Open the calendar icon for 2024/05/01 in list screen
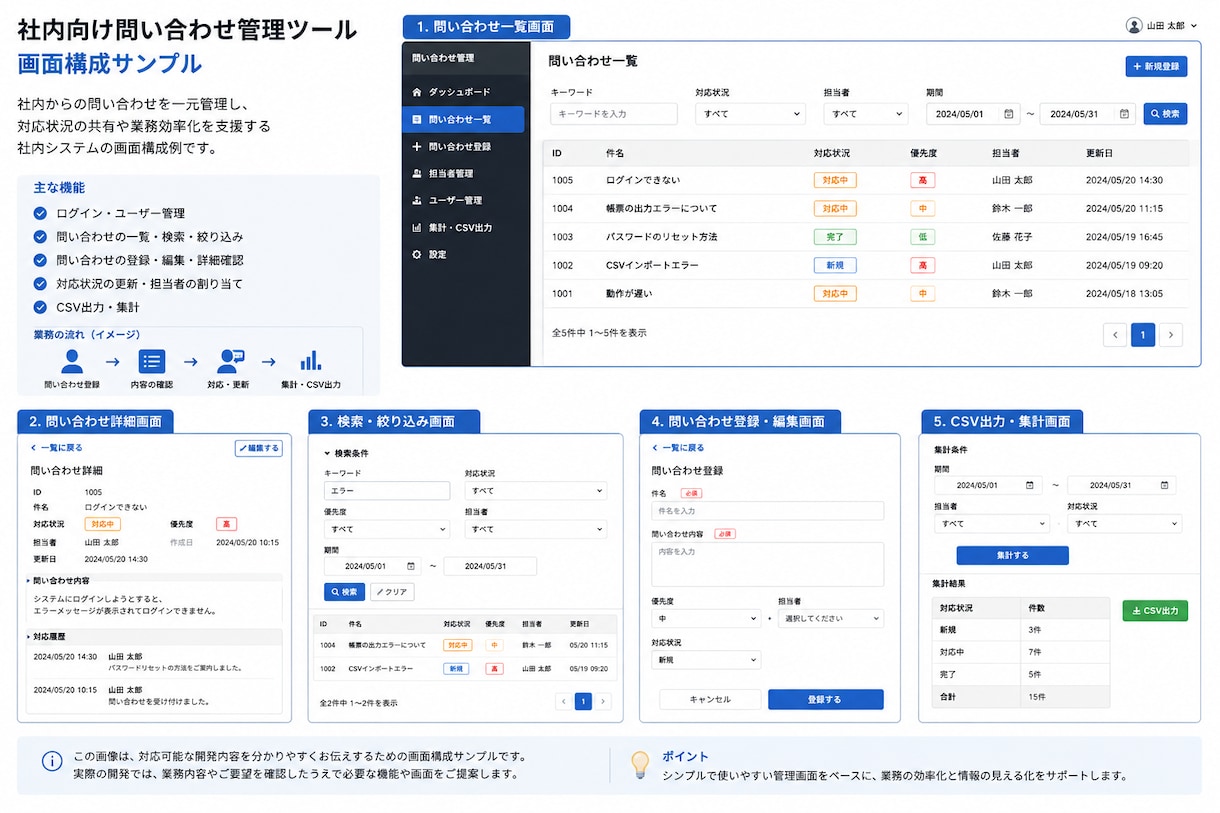This screenshot has width=1220, height=813. pyautogui.click(x=1009, y=114)
